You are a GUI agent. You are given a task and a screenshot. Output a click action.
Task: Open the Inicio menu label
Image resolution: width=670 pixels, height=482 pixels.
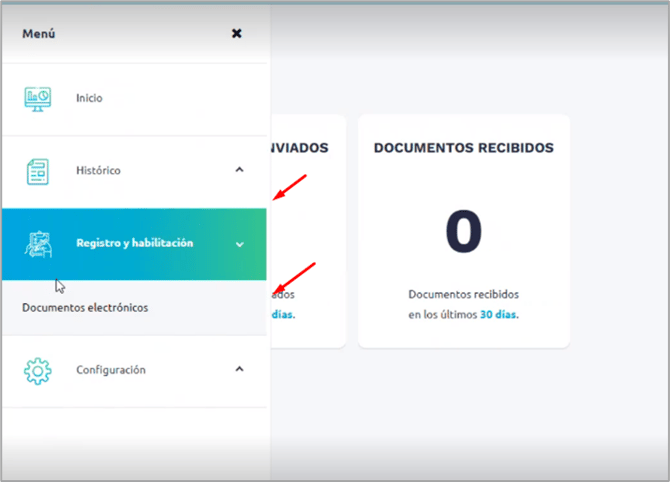pos(89,98)
